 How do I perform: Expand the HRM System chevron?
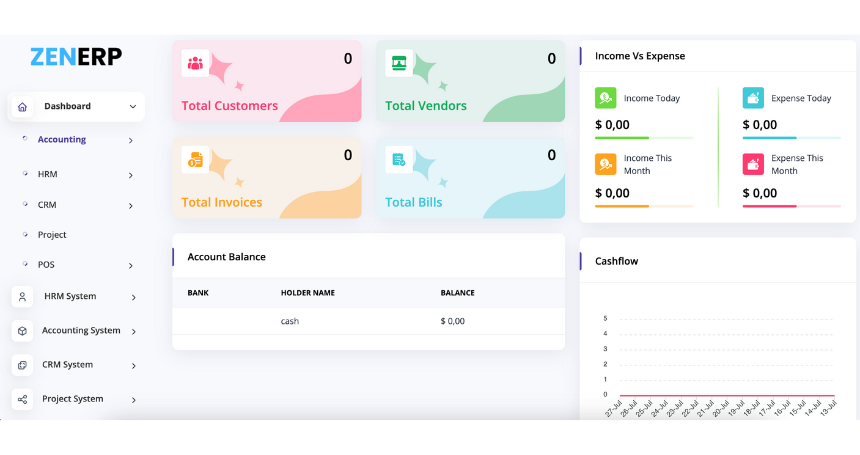coord(133,298)
